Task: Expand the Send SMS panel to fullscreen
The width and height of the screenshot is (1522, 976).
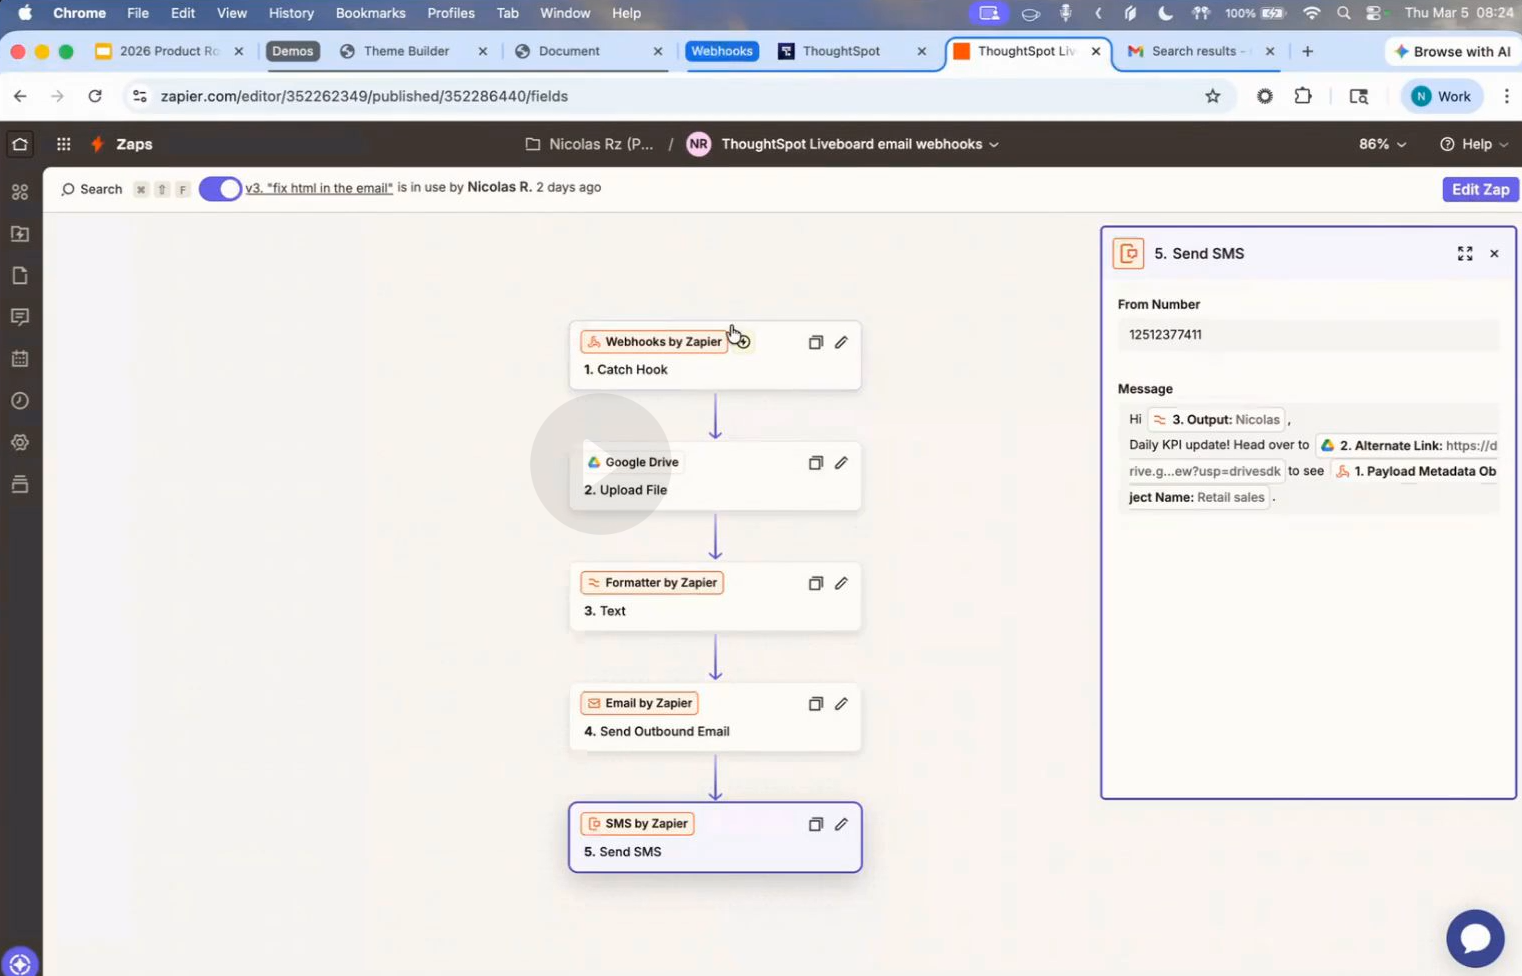Action: click(1464, 254)
